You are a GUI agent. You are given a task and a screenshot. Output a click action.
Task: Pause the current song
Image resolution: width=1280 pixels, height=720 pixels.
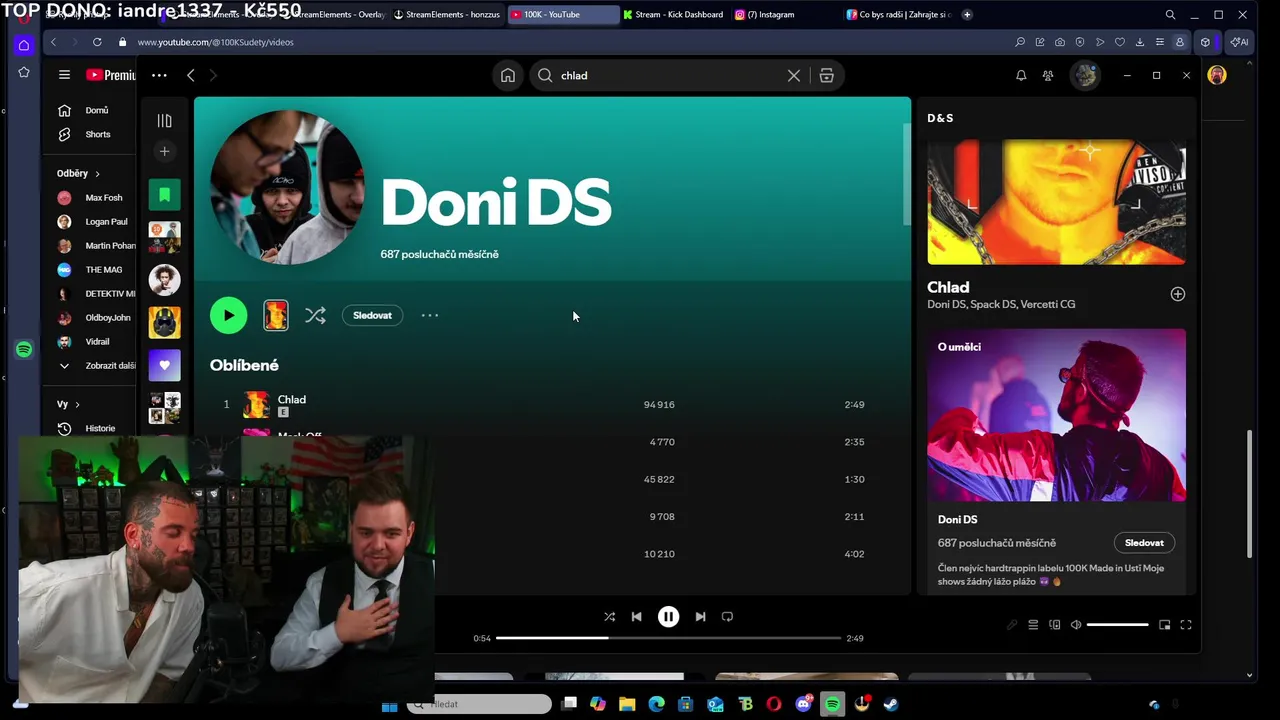coord(668,617)
